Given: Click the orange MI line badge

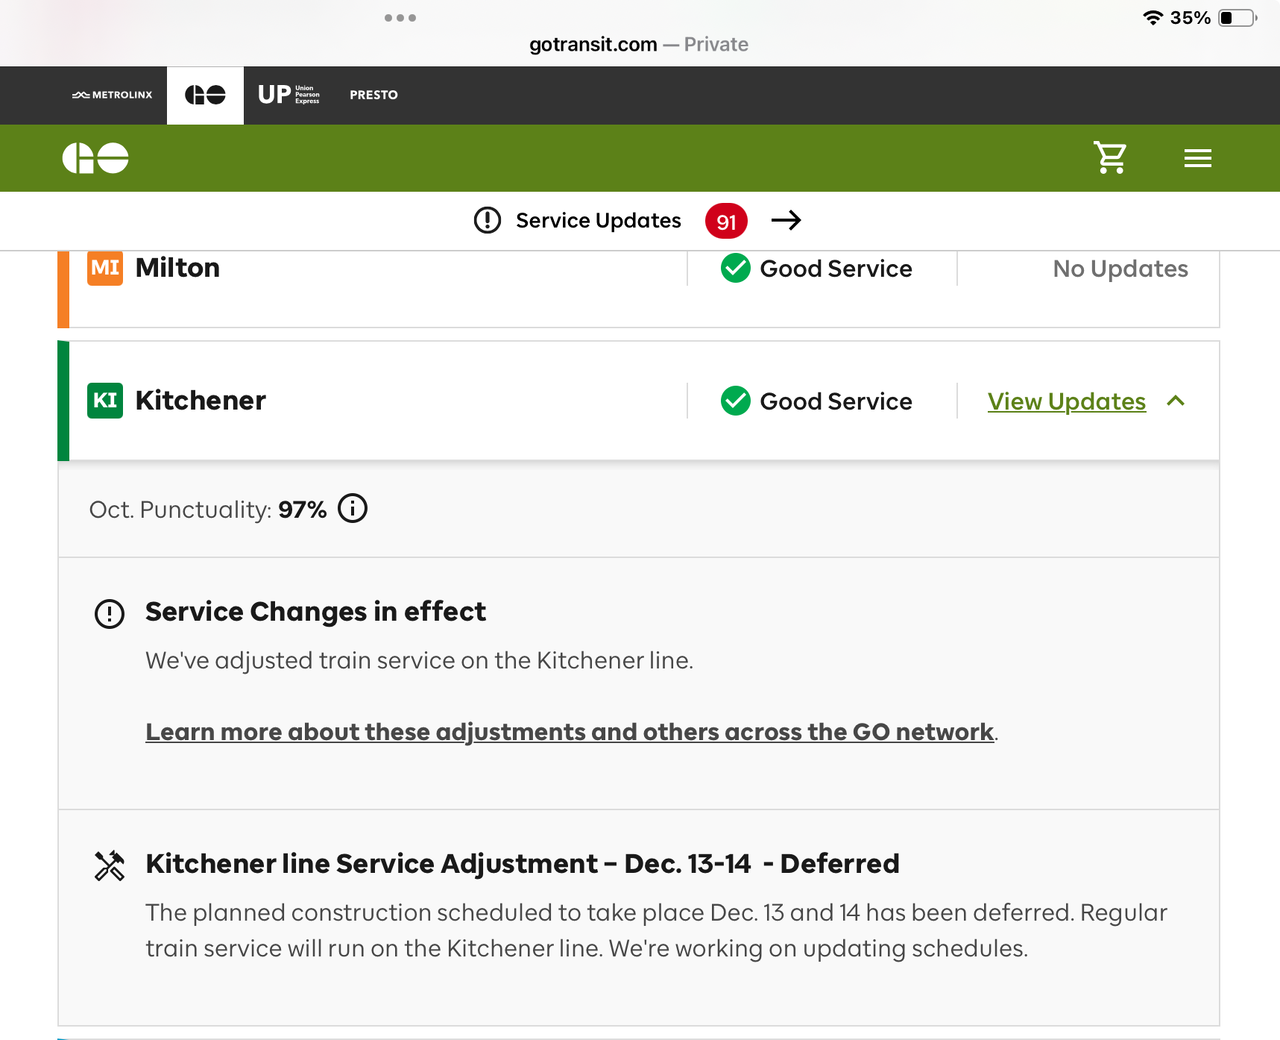Looking at the screenshot, I should coord(105,268).
